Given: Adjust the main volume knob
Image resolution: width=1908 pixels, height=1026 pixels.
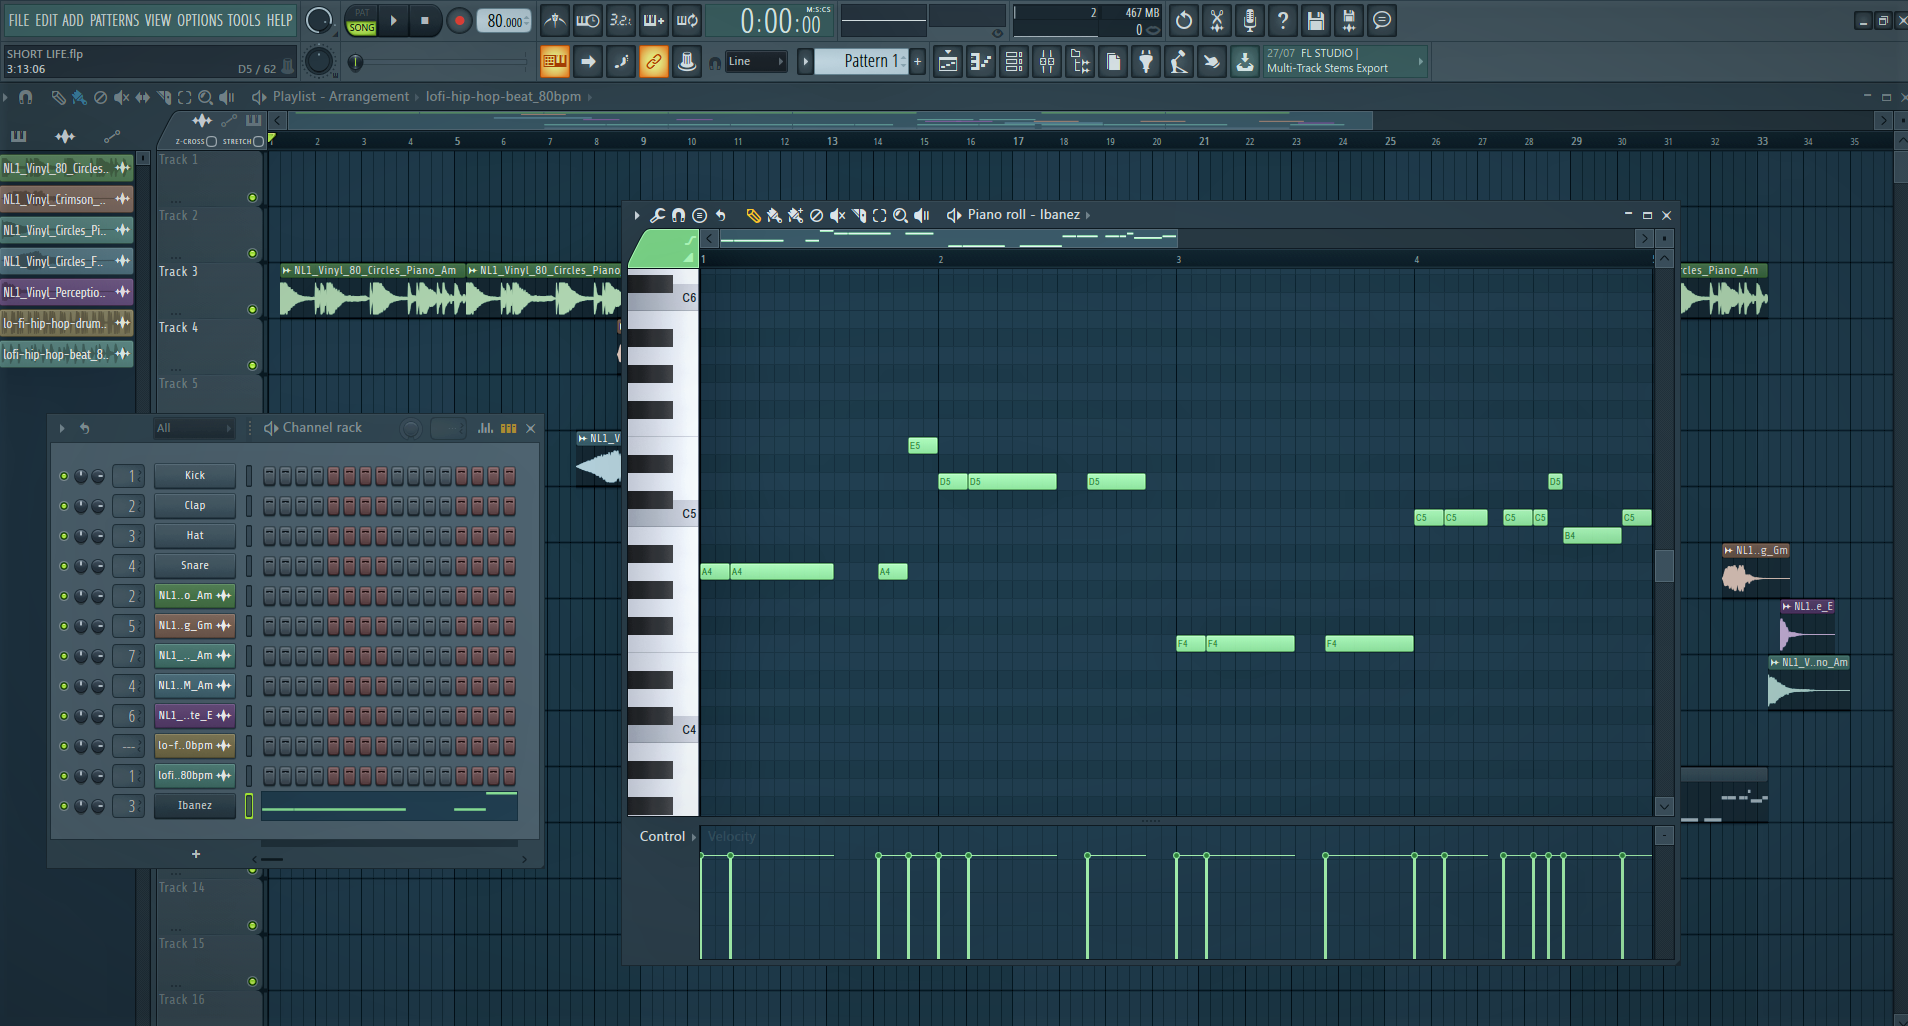Looking at the screenshot, I should click(318, 20).
